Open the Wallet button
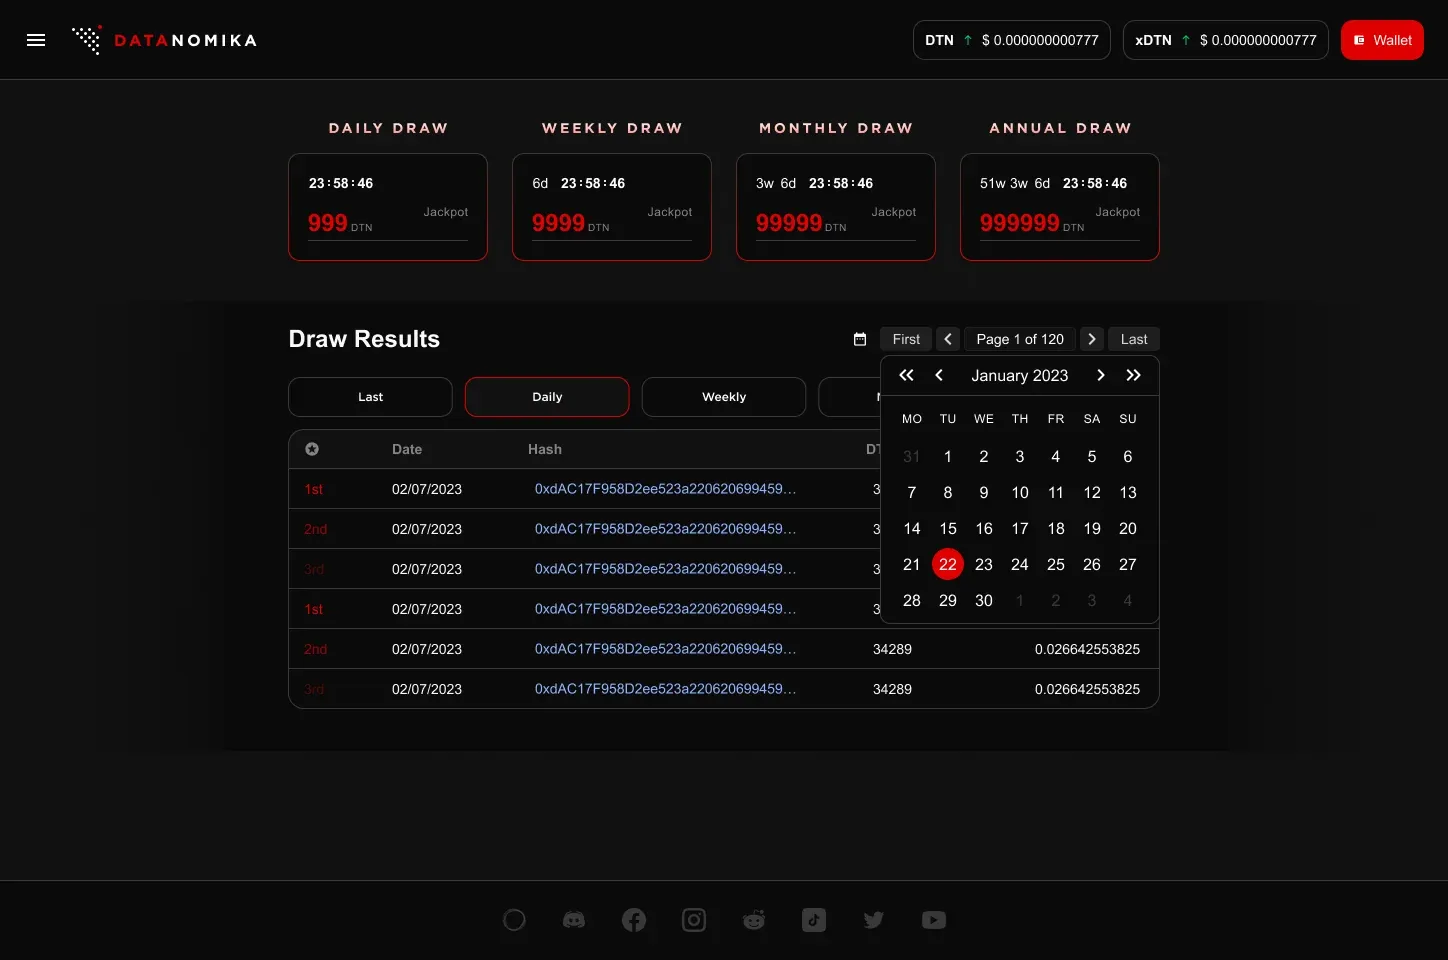Image resolution: width=1448 pixels, height=960 pixels. (1382, 40)
